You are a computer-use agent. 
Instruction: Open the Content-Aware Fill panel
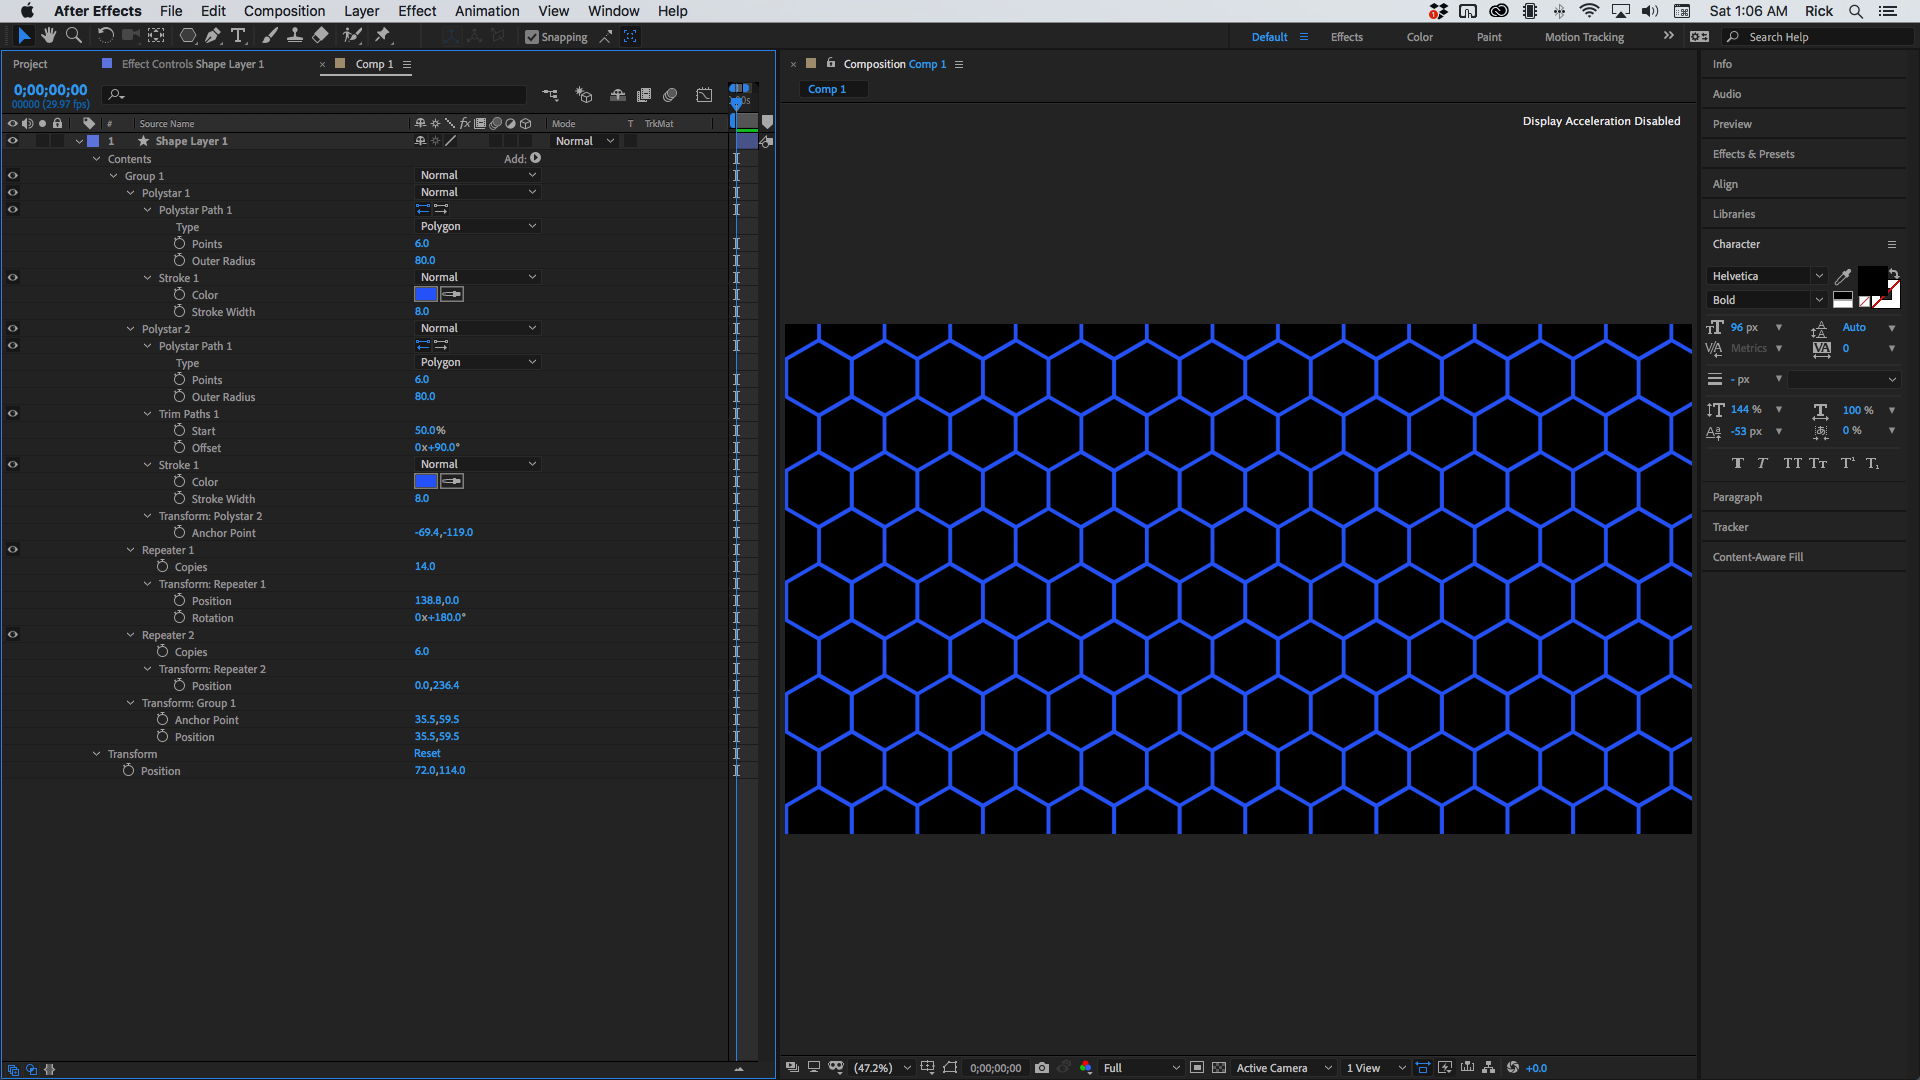(1757, 557)
